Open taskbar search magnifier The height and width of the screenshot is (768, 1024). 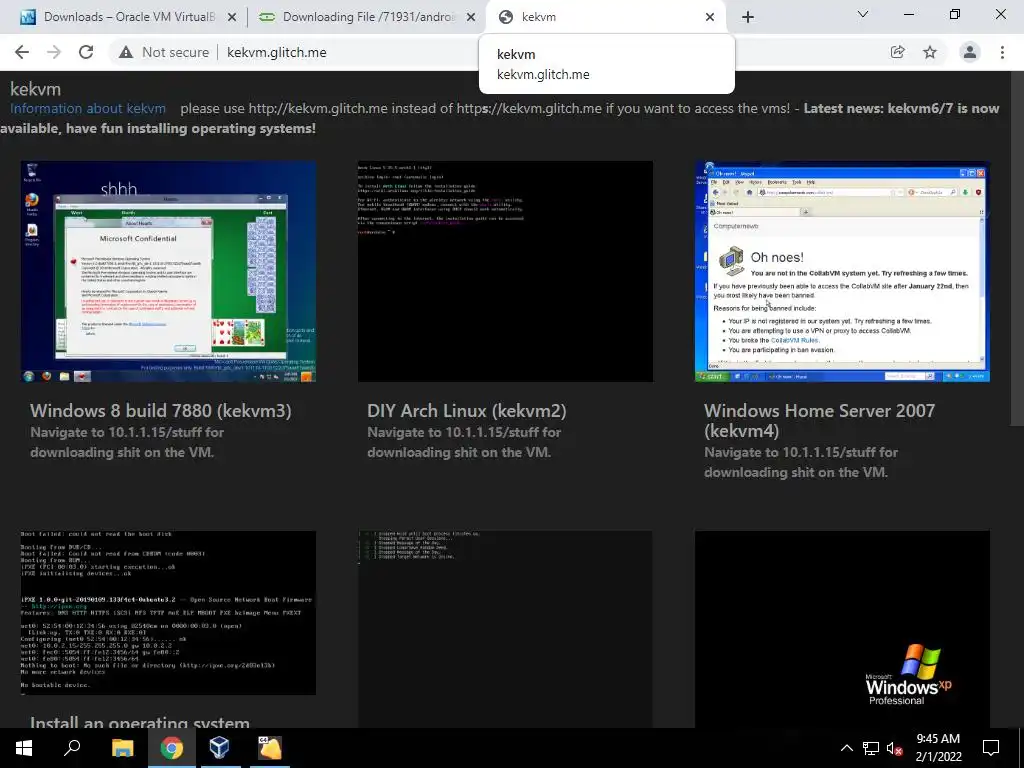tap(72, 748)
